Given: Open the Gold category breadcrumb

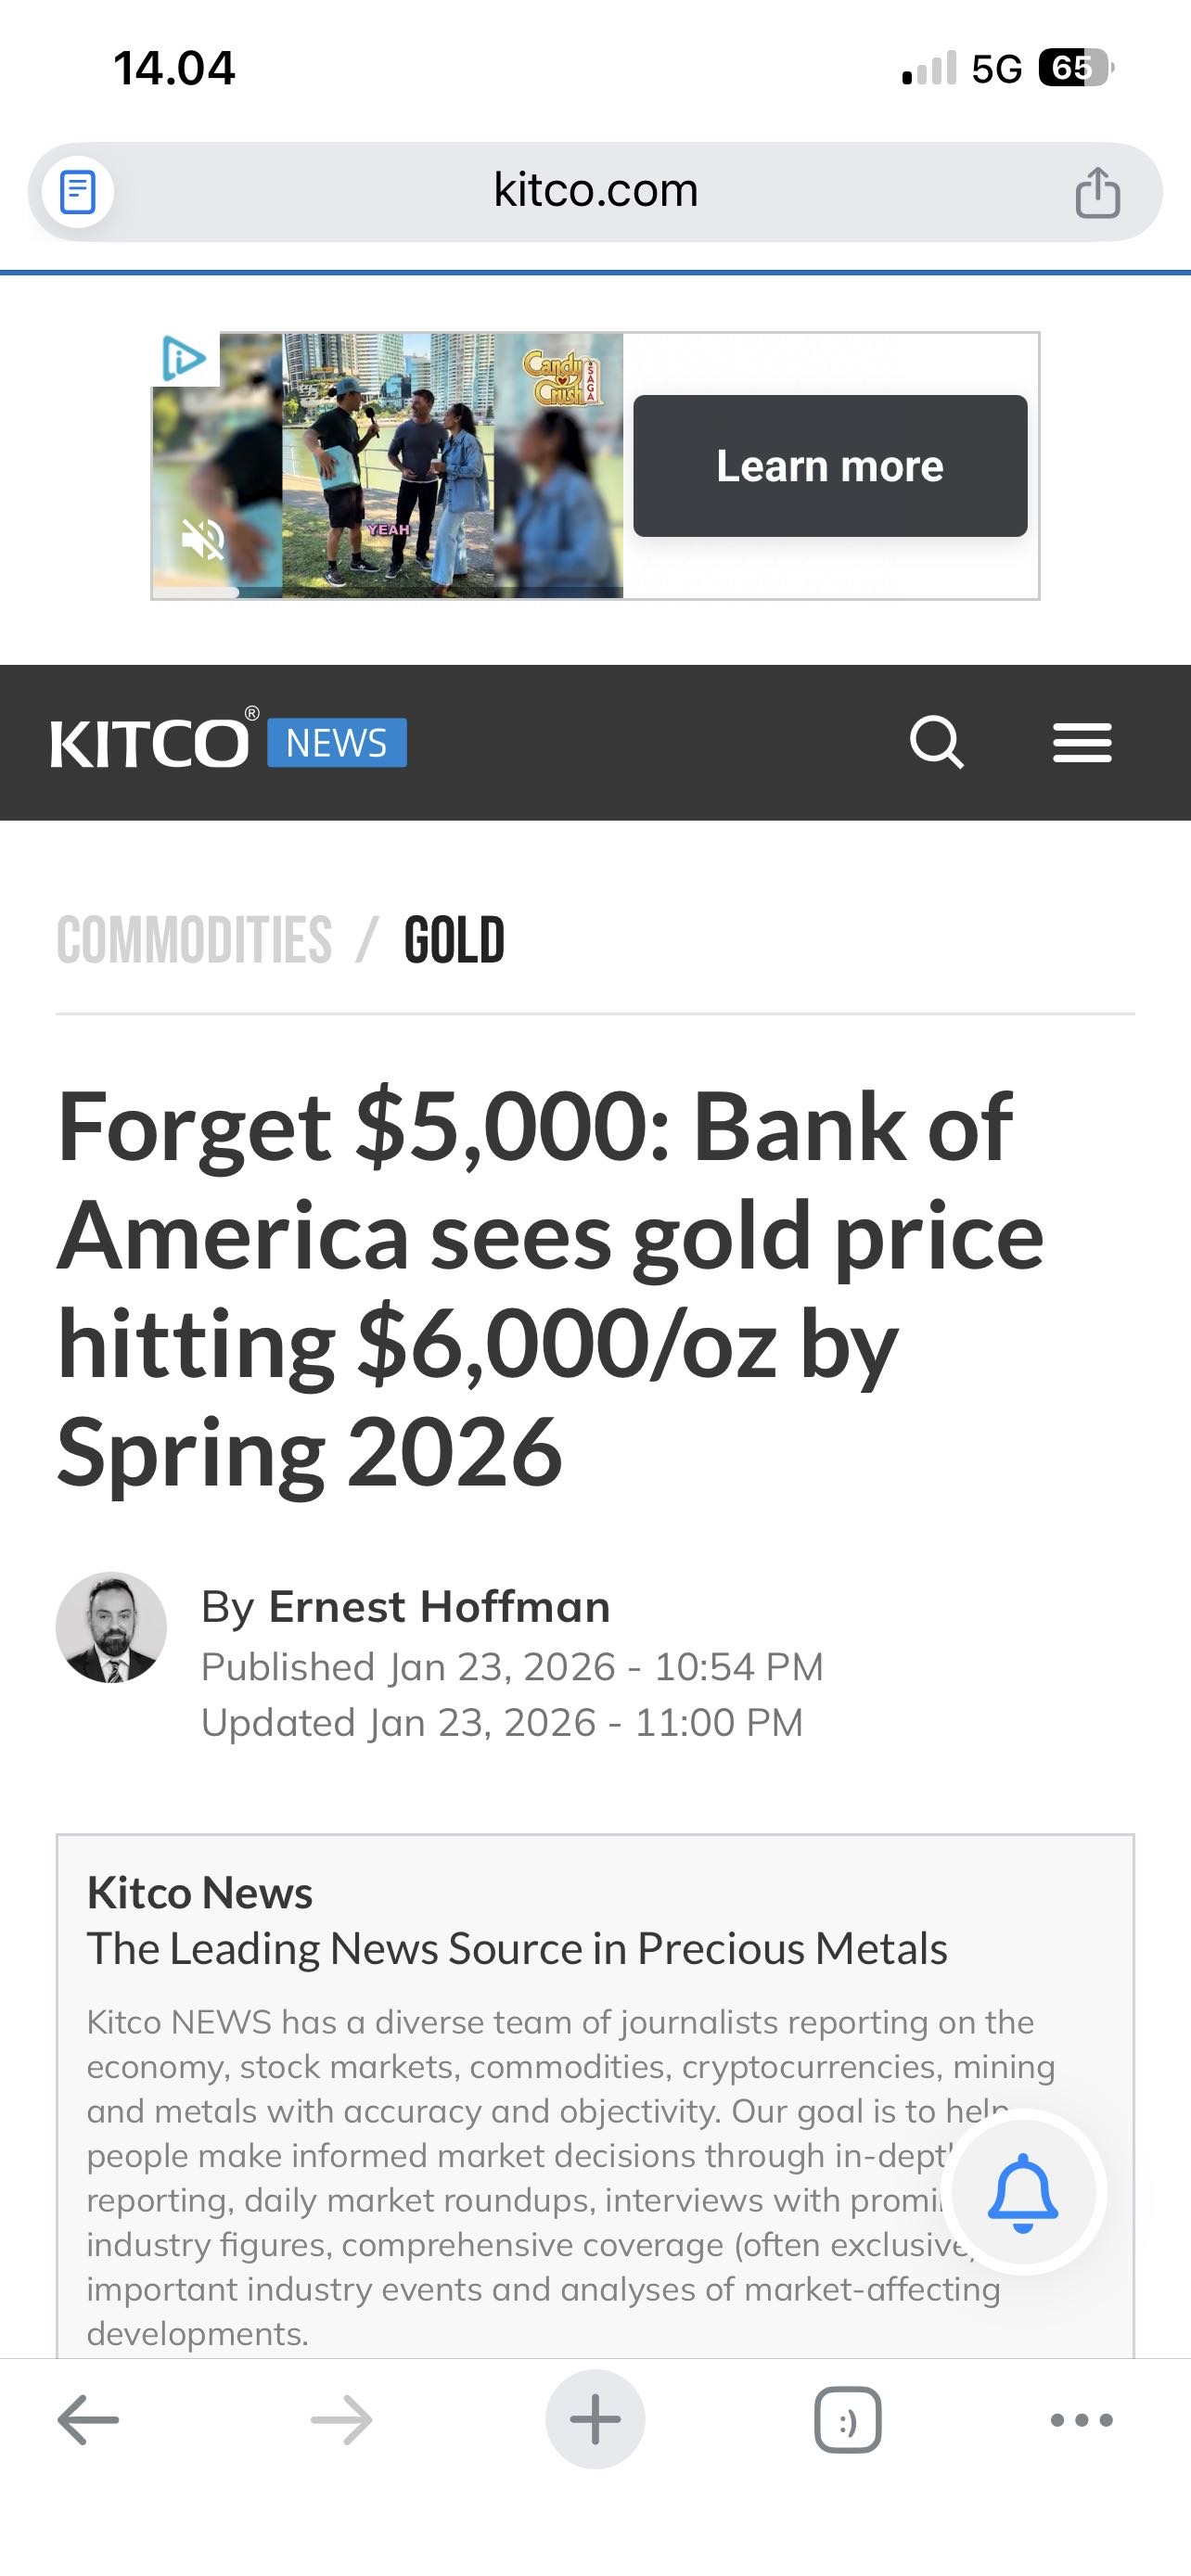Looking at the screenshot, I should coord(454,941).
